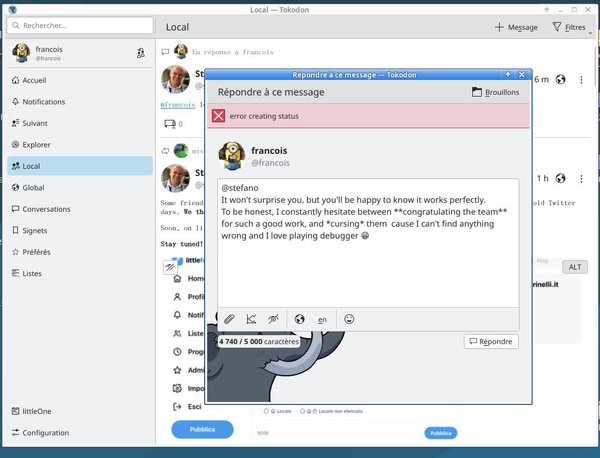Open the Accueil home timeline
Image resolution: width=600 pixels, height=458 pixels.
click(80, 80)
